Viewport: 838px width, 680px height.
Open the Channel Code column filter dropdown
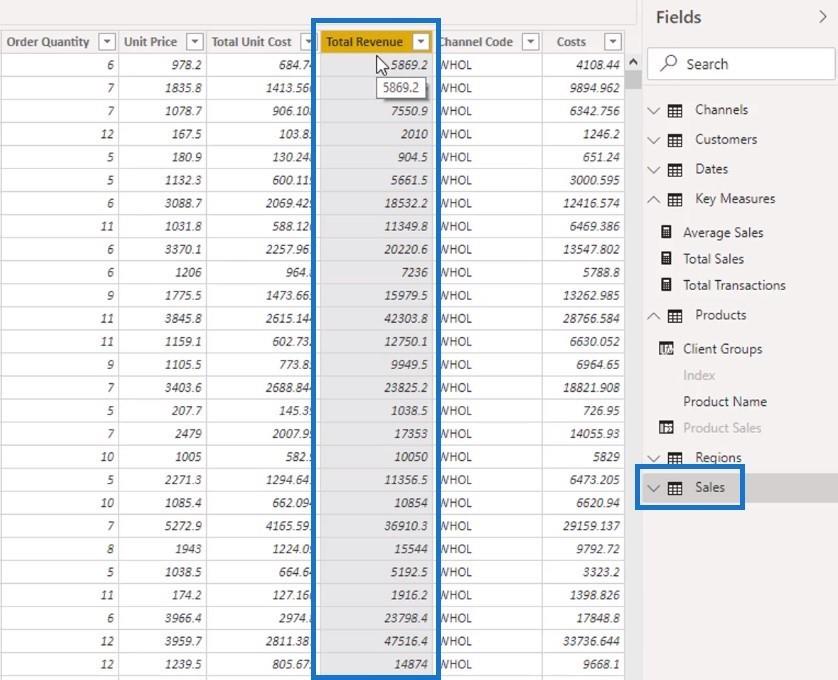[x=531, y=42]
